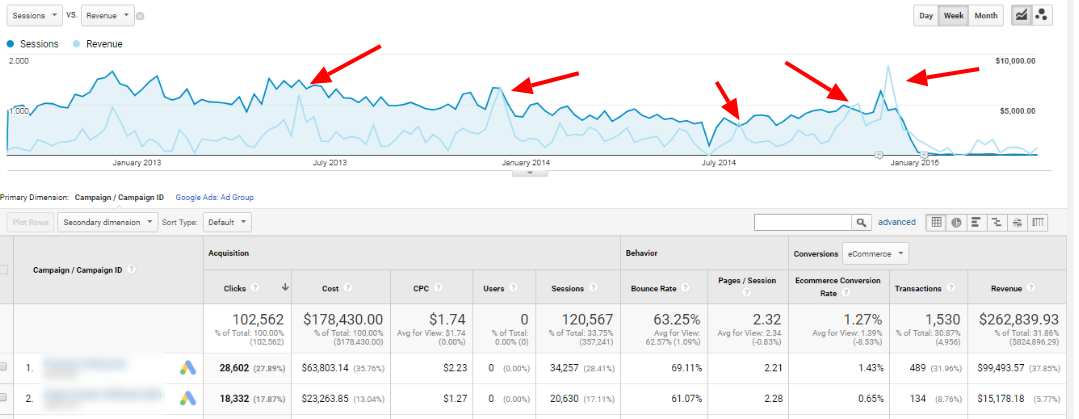The height and width of the screenshot is (419, 1079).
Task: Click the search magnifier button
Action: pyautogui.click(x=861, y=222)
